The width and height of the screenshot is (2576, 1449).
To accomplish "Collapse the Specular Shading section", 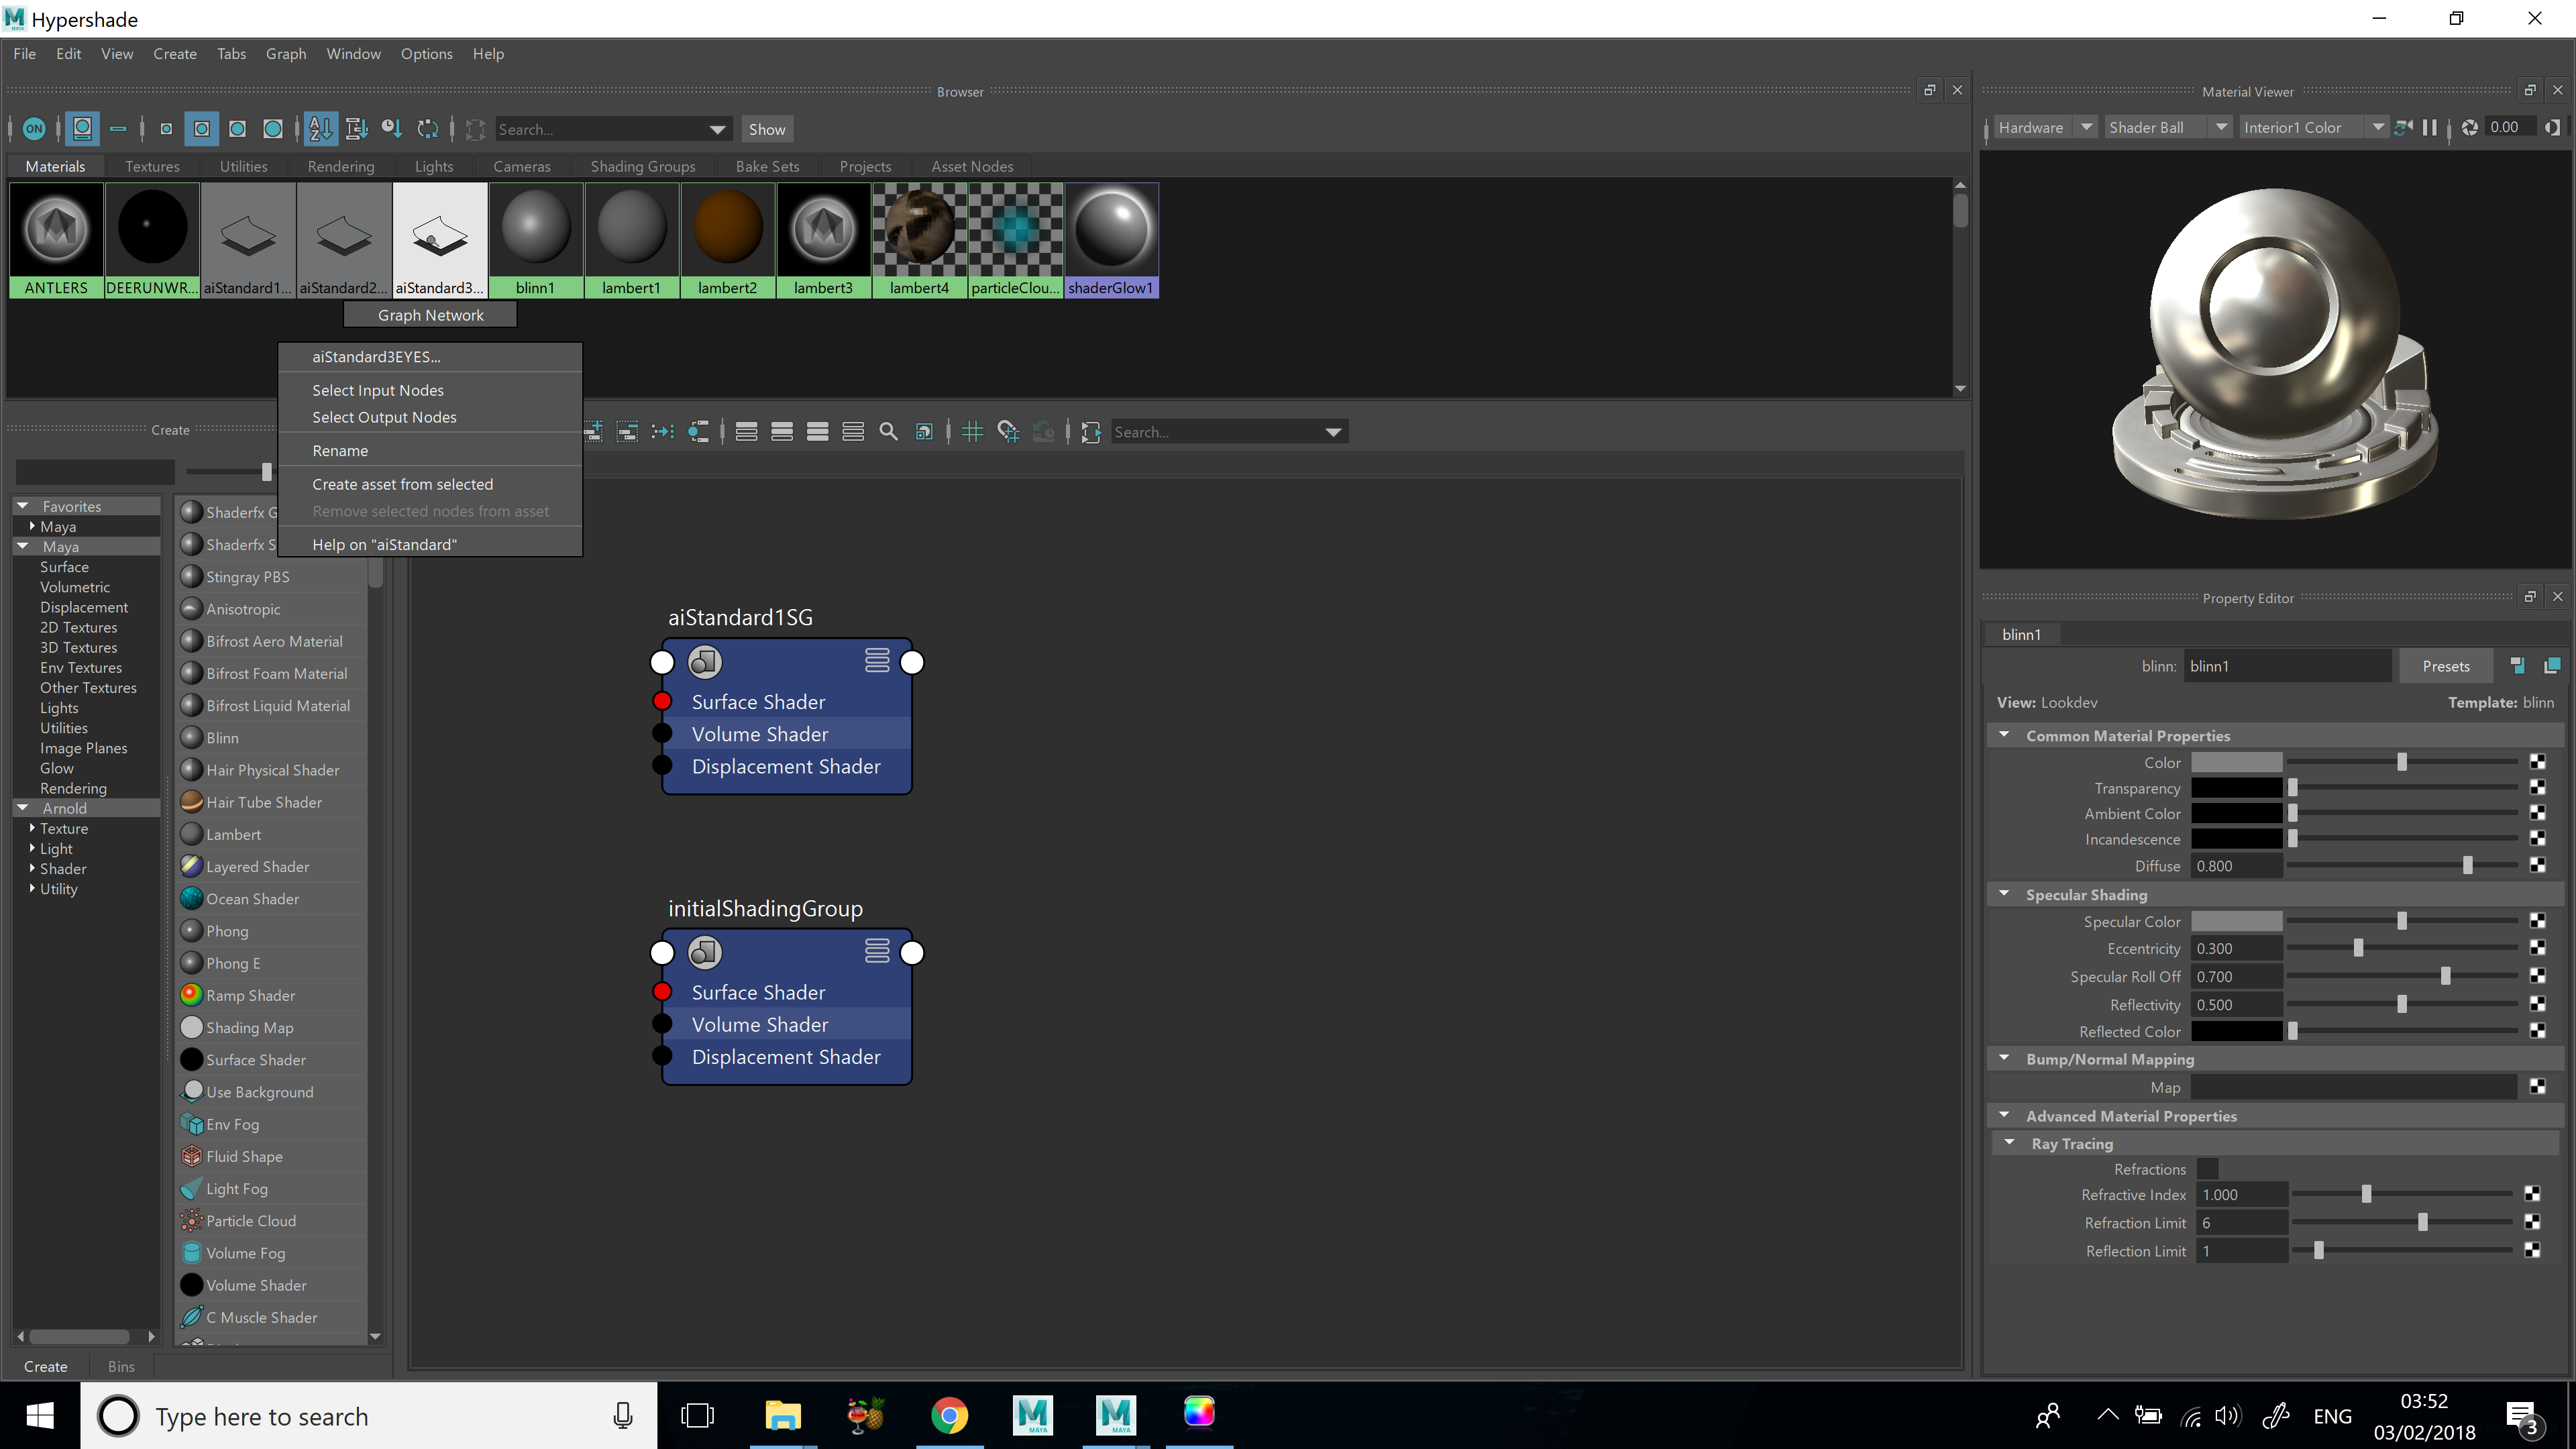I will (2004, 894).
